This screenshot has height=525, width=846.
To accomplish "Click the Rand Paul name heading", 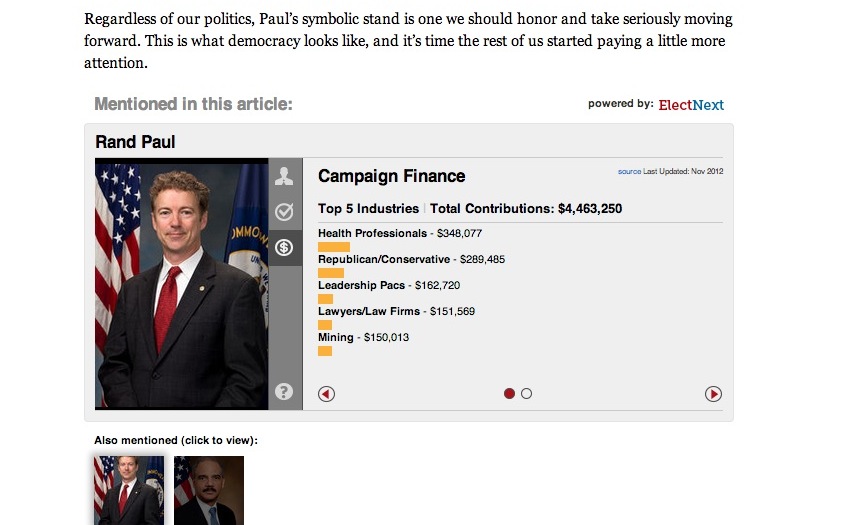I will (135, 142).
